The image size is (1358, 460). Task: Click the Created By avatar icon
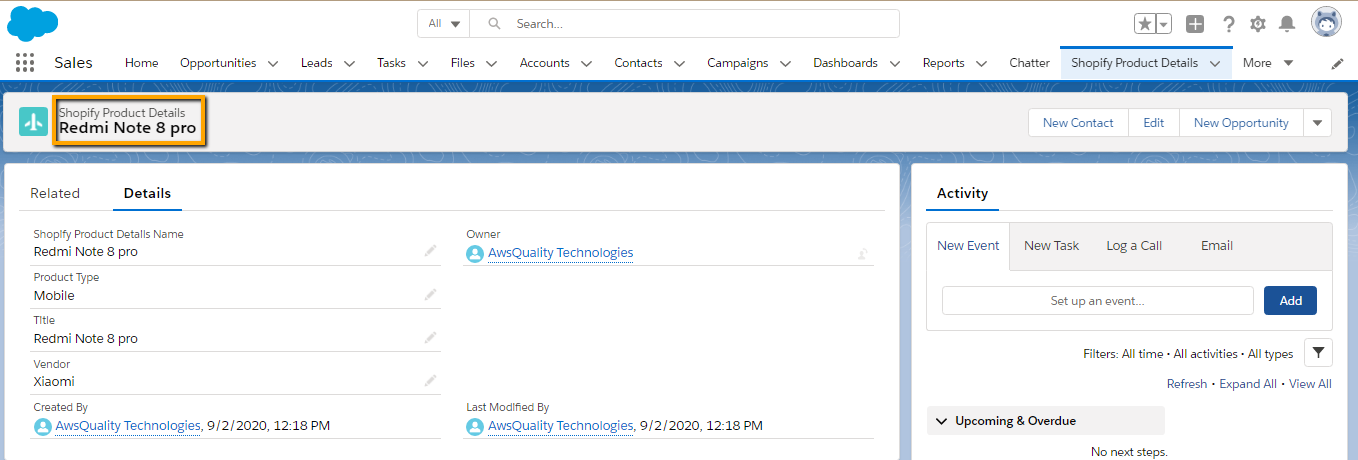(x=43, y=426)
